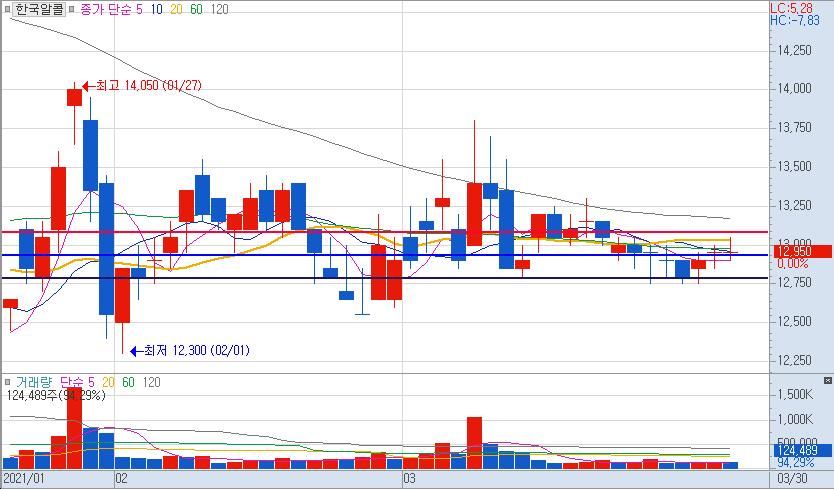Select the yellow 20-day price moving average label
Viewport: 834px width, 489px height.
[x=176, y=9]
